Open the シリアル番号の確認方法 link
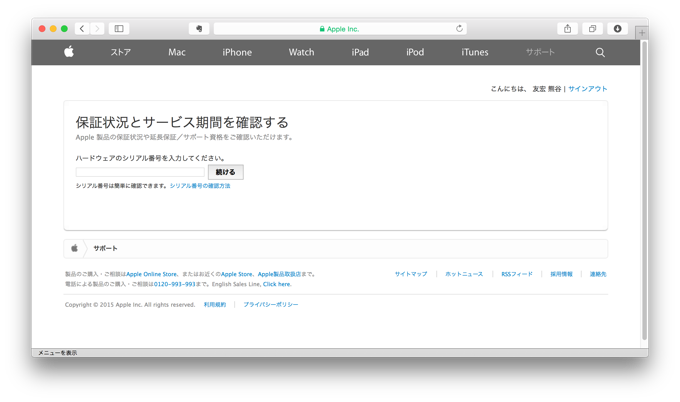Viewport: 680px width, 402px height. (200, 186)
